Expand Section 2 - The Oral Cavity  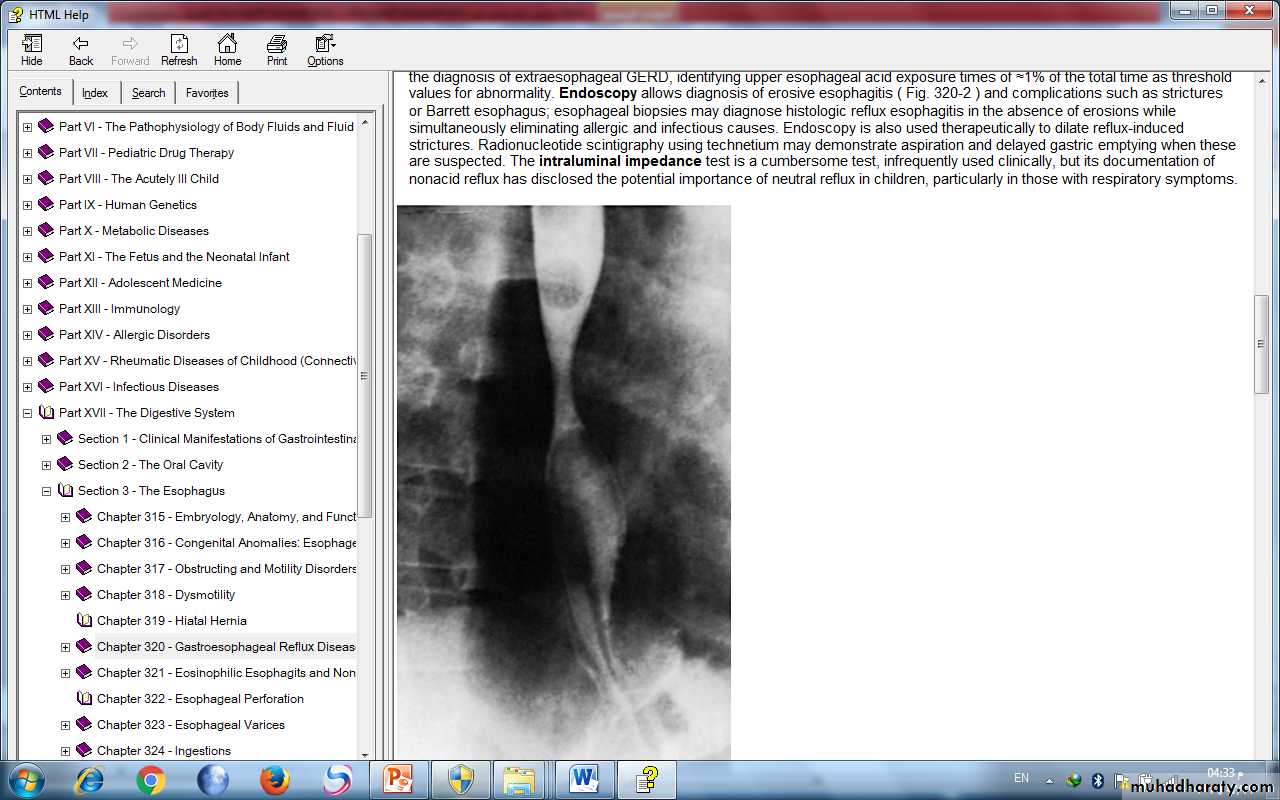point(47,465)
